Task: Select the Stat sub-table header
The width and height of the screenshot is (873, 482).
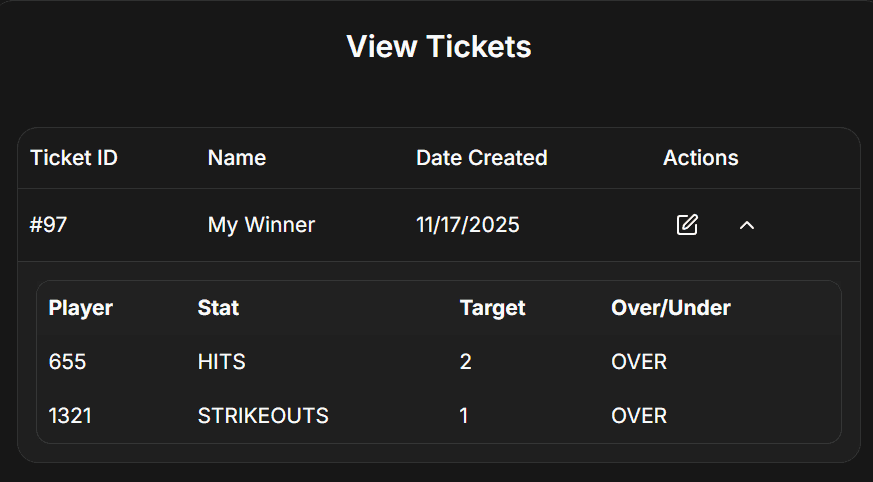Action: coord(218,308)
